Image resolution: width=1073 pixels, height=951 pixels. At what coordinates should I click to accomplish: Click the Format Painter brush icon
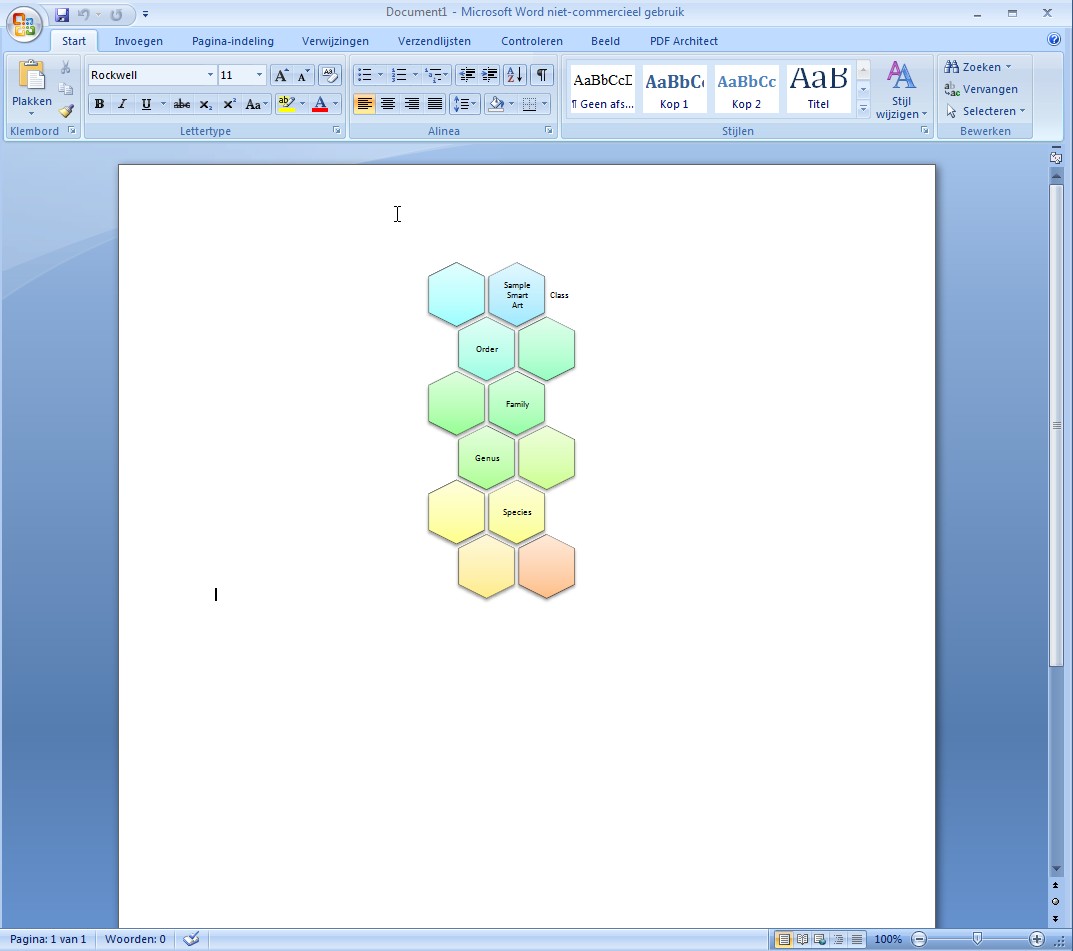66,111
